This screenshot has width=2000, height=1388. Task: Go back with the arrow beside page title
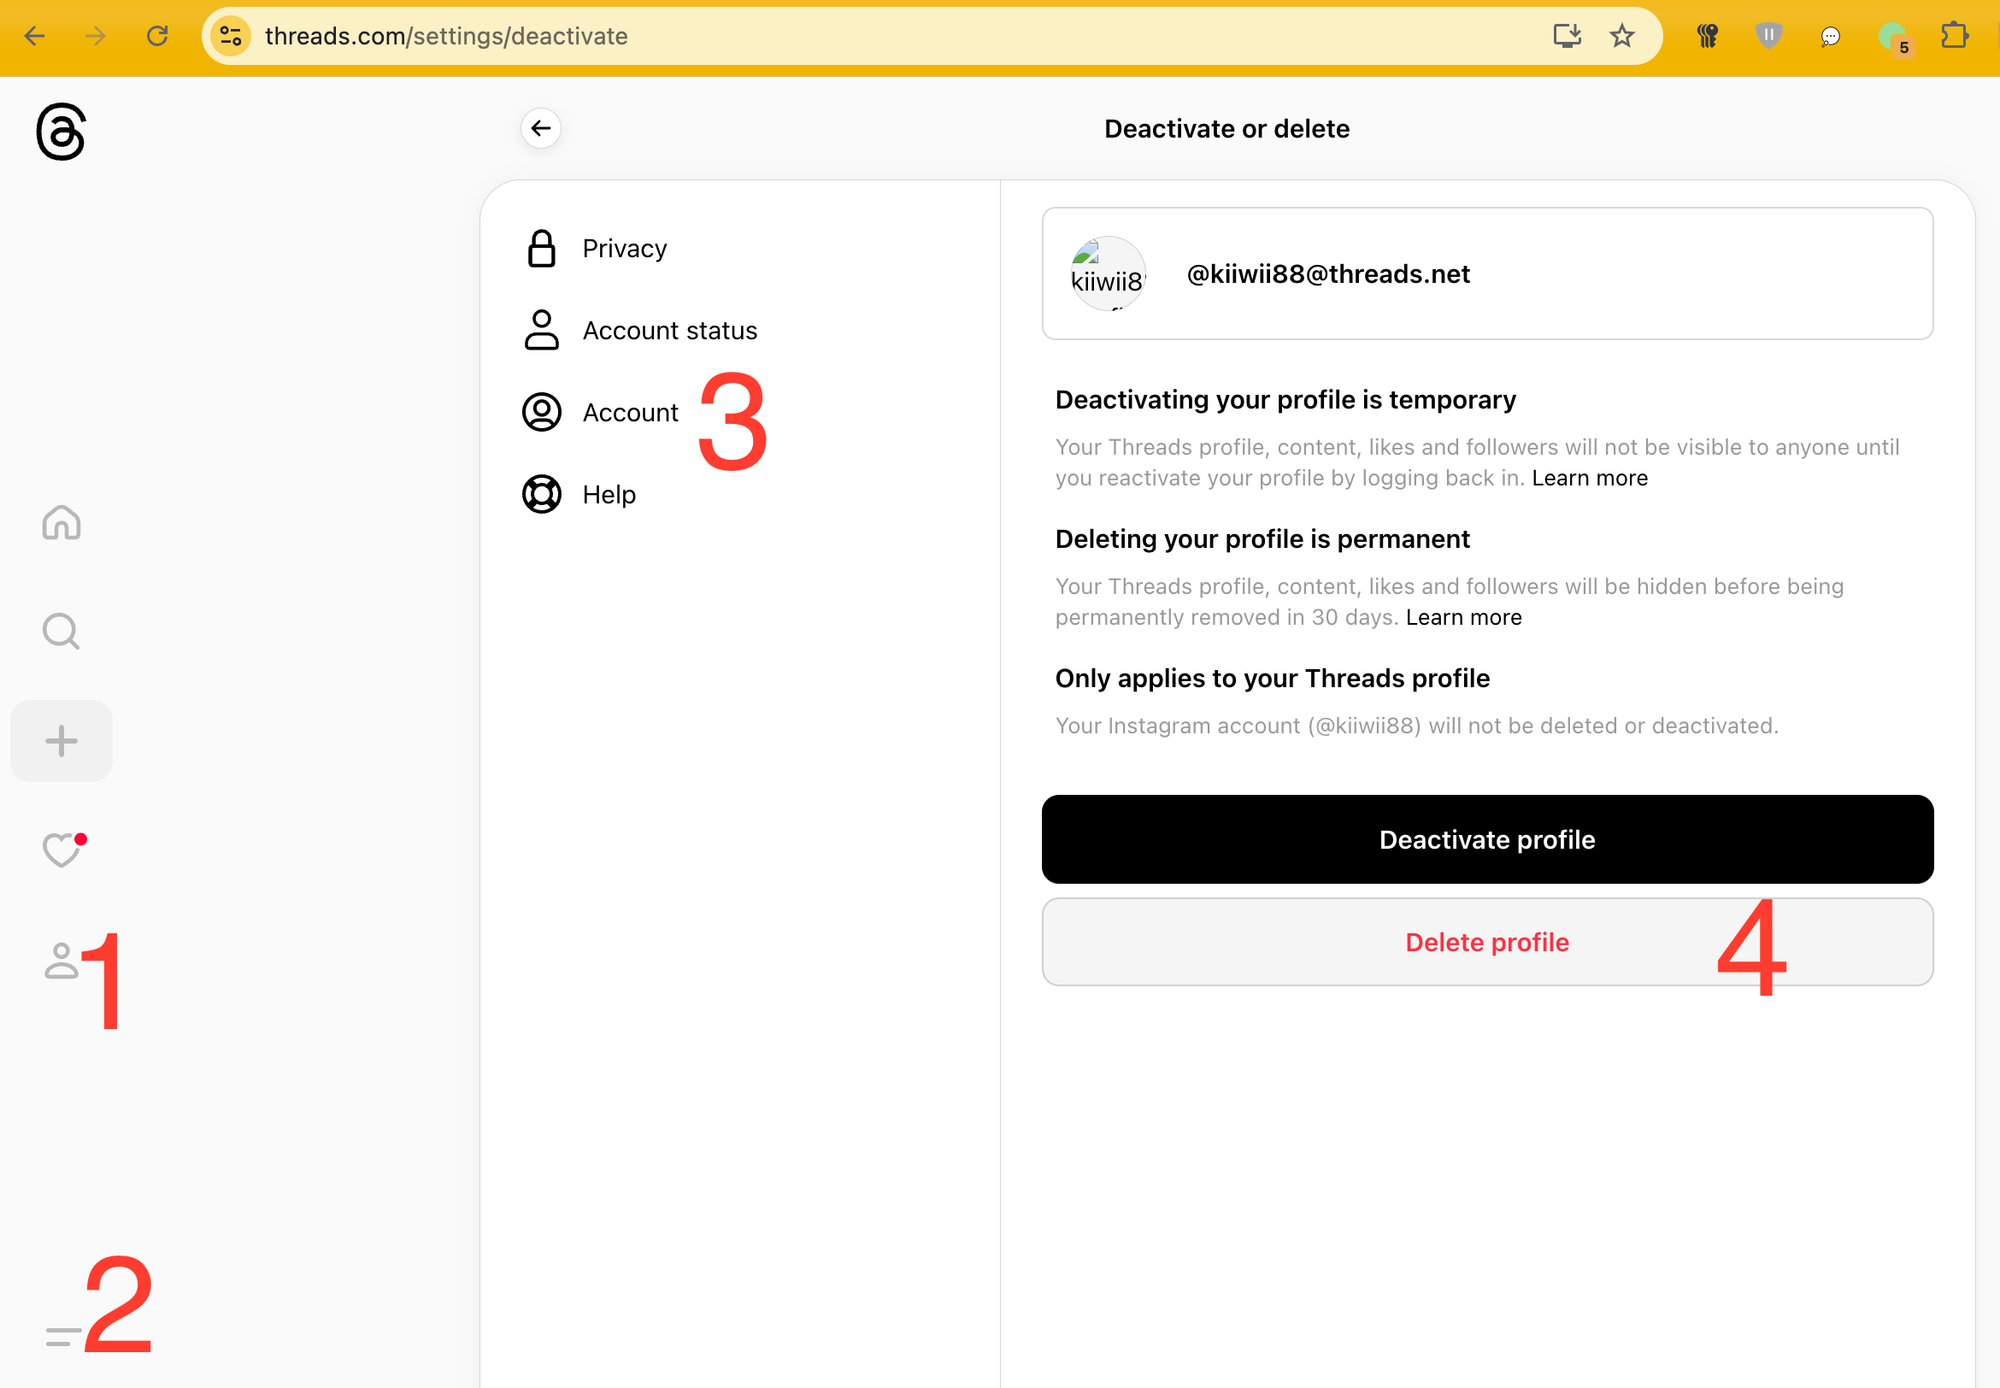point(541,128)
